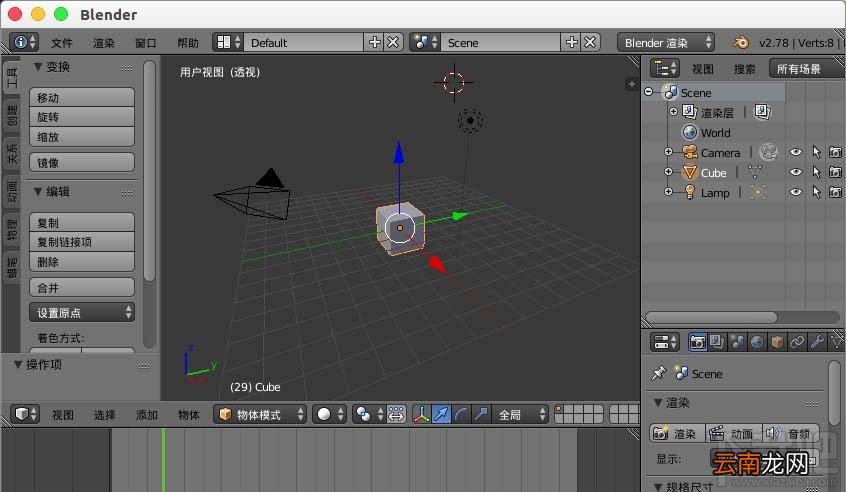
Task: Click the Blender logo icon near version text
Action: pos(741,42)
